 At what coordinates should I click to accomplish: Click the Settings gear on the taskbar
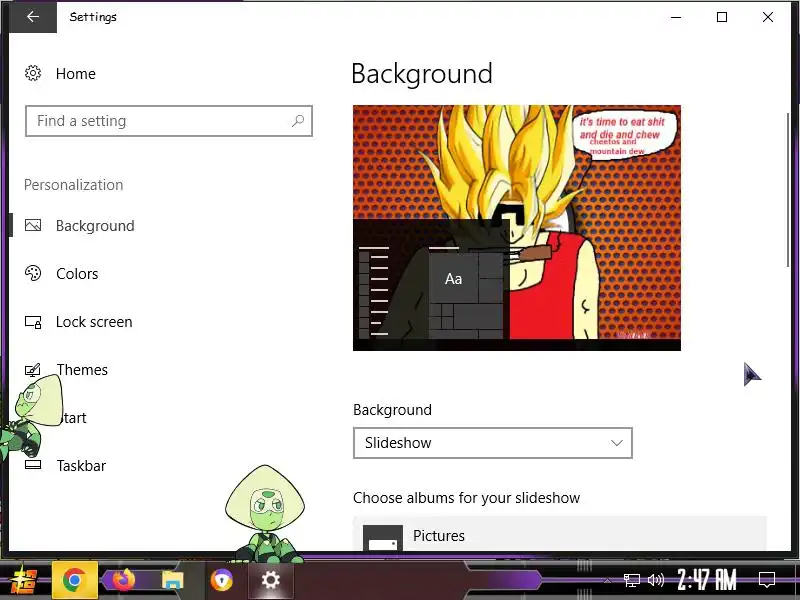pyautogui.click(x=270, y=580)
